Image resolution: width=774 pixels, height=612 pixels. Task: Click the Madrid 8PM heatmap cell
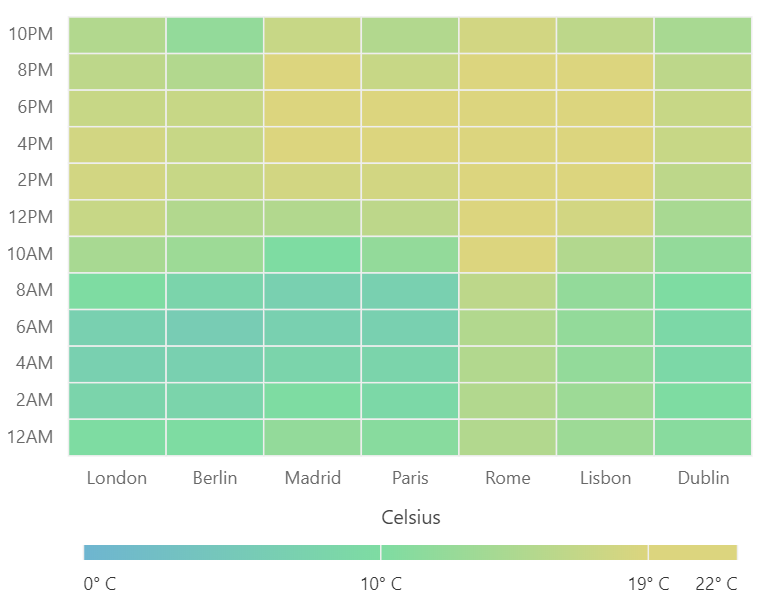pos(312,71)
